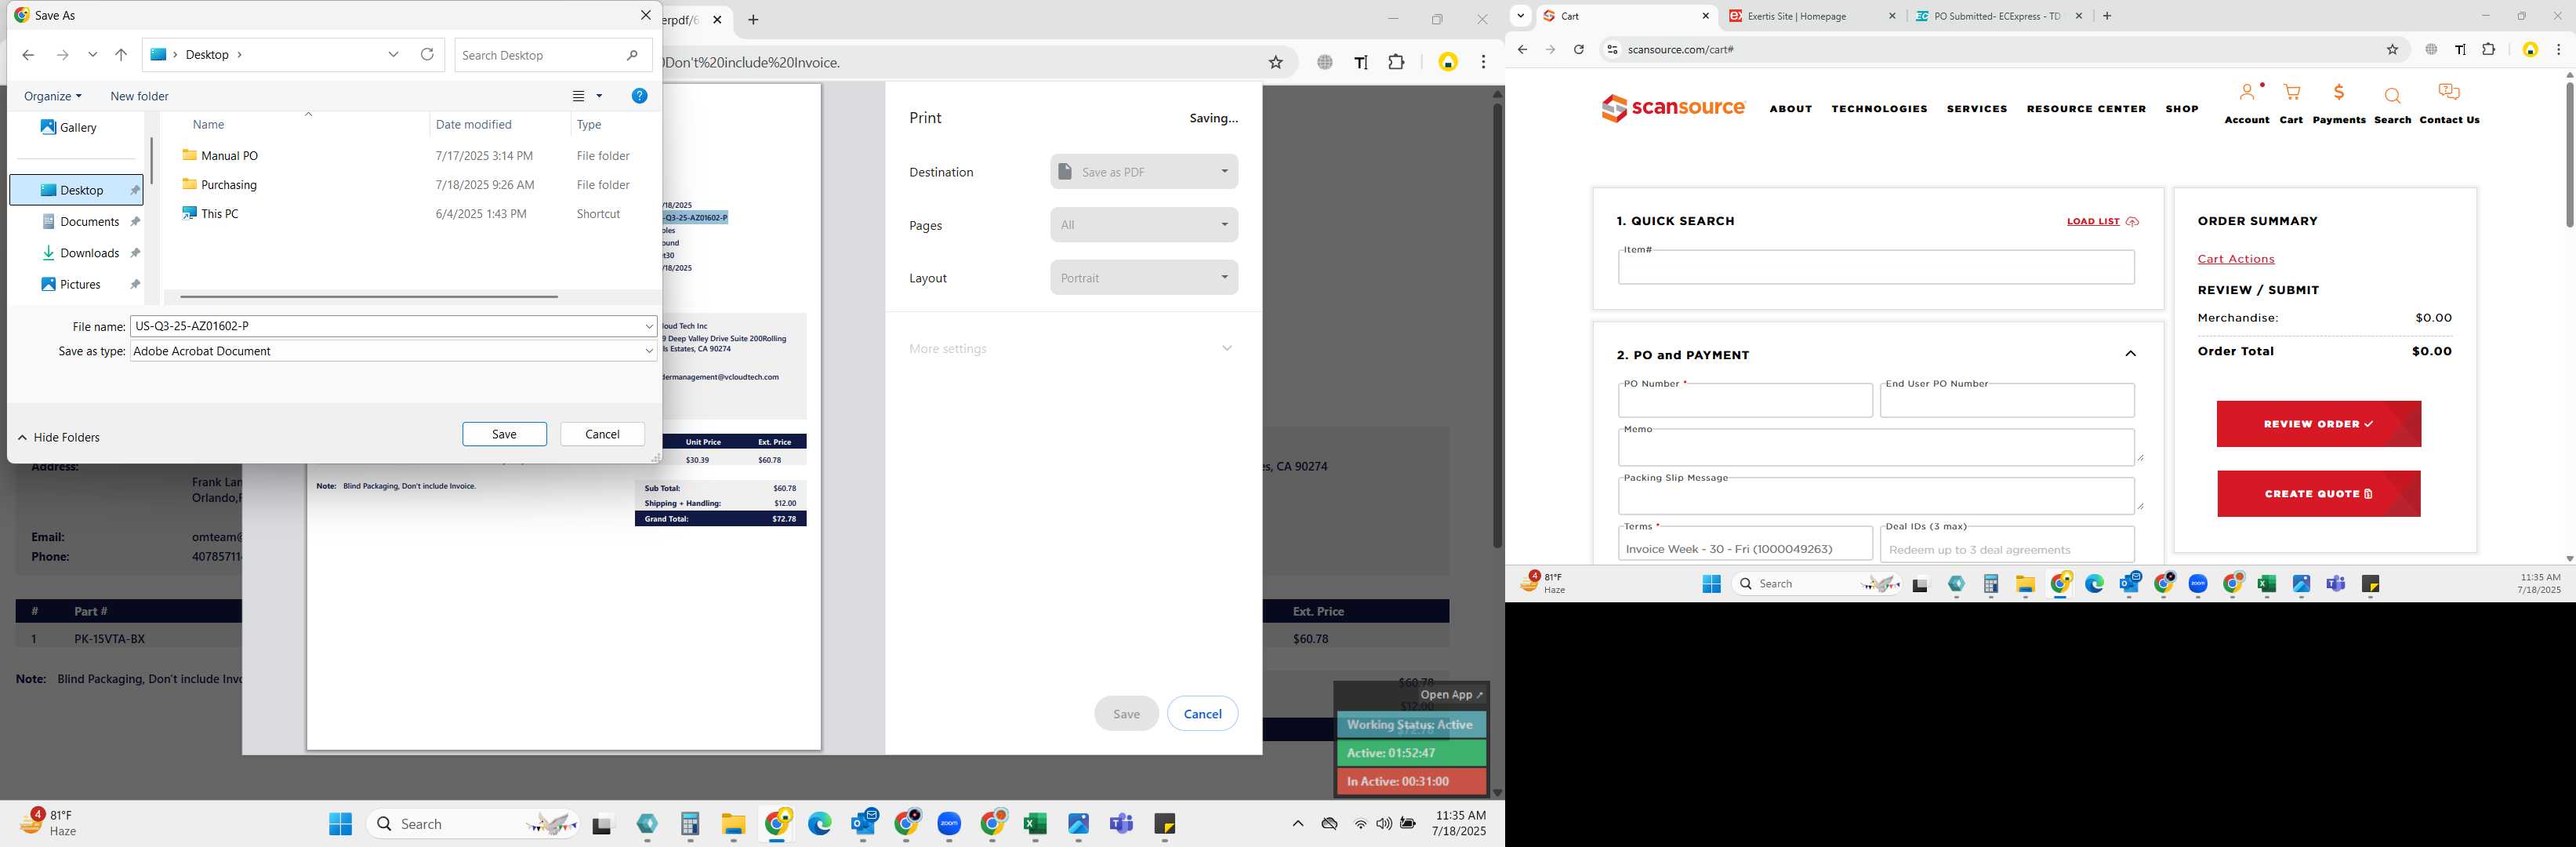
Task: Bookmark this page star in left browser
Action: pos(1276,62)
